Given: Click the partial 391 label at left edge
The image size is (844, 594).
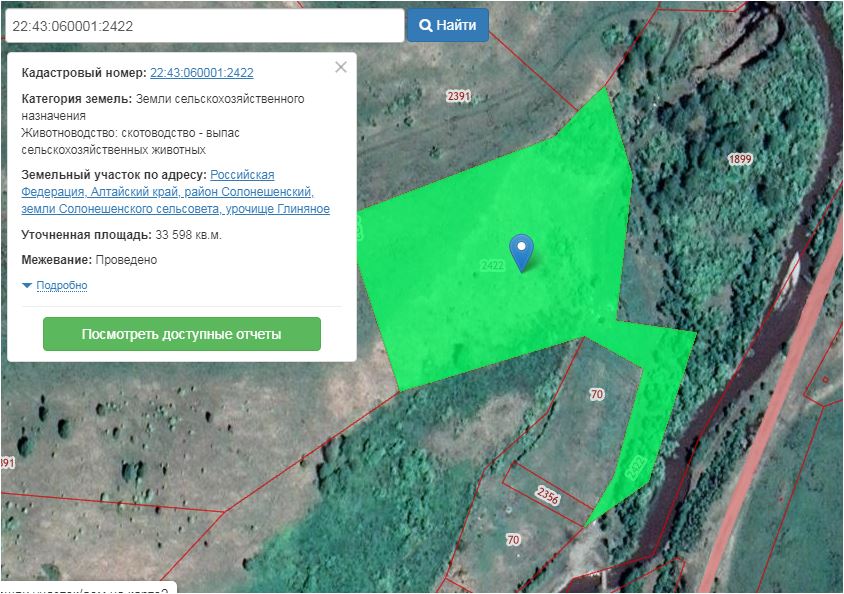Looking at the screenshot, I should [7, 463].
